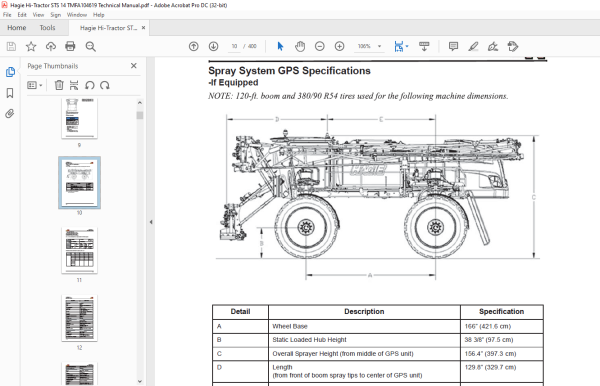Click the scrolling mode icon
Screen dimensions: 600x386
tap(424, 46)
